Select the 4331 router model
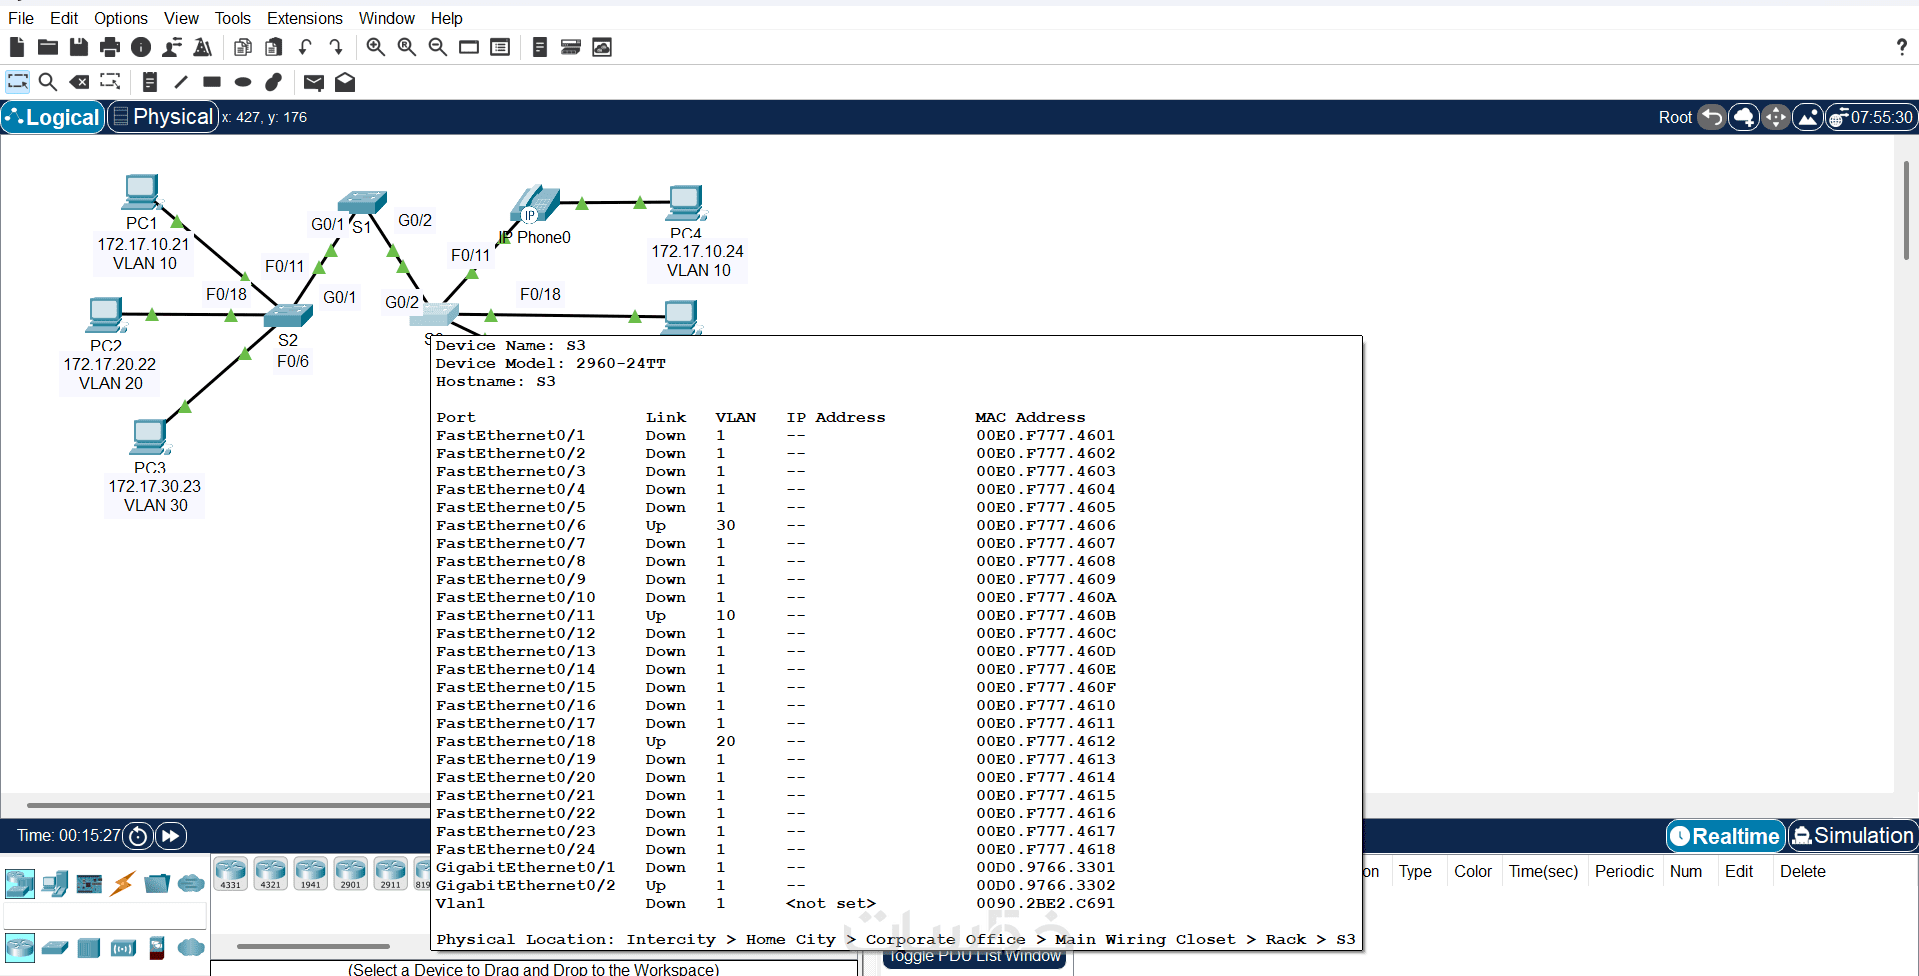This screenshot has width=1919, height=976. point(231,873)
